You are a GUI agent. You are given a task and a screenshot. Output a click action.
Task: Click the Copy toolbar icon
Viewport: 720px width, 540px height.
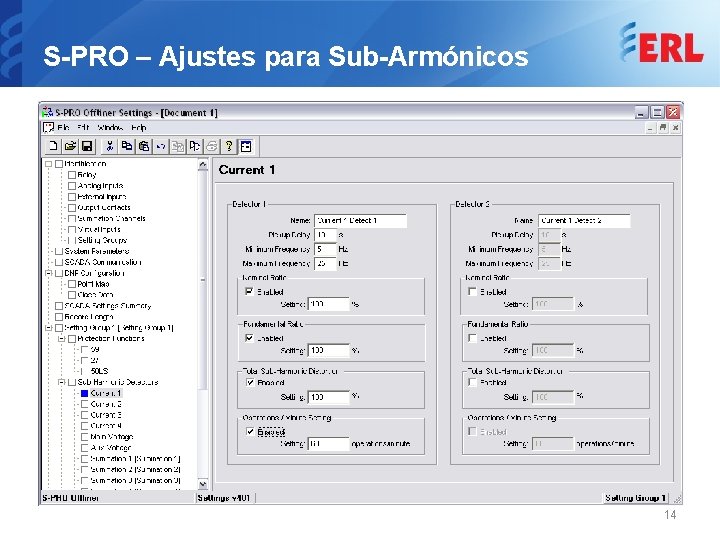[126, 146]
